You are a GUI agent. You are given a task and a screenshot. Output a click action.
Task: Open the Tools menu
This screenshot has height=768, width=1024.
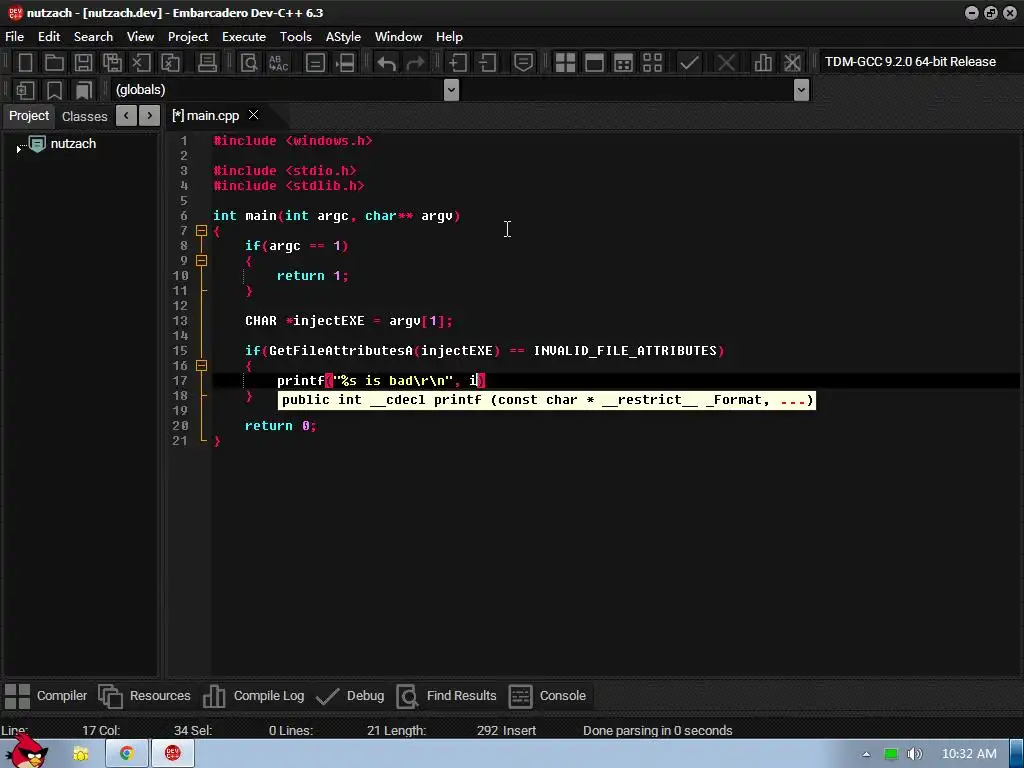point(296,37)
